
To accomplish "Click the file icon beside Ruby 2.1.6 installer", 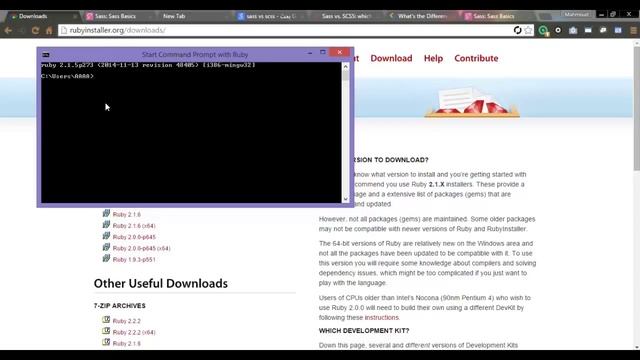I will point(106,213).
